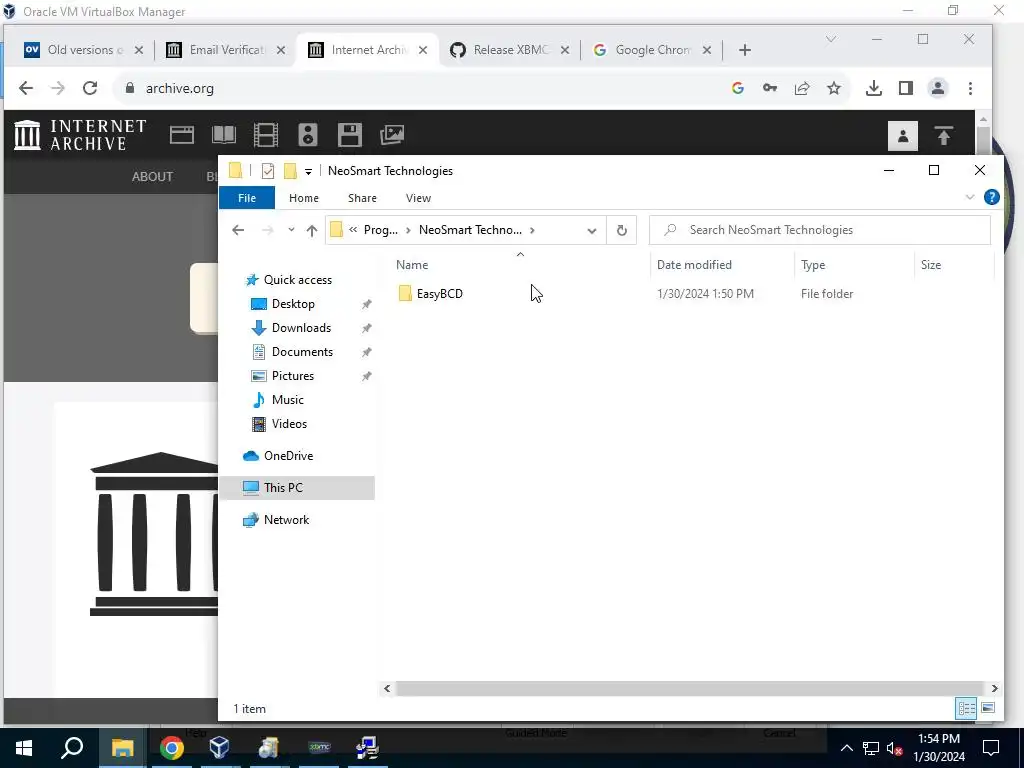The height and width of the screenshot is (768, 1024).
Task: Click Internet Archive logo link
Action: [80, 135]
